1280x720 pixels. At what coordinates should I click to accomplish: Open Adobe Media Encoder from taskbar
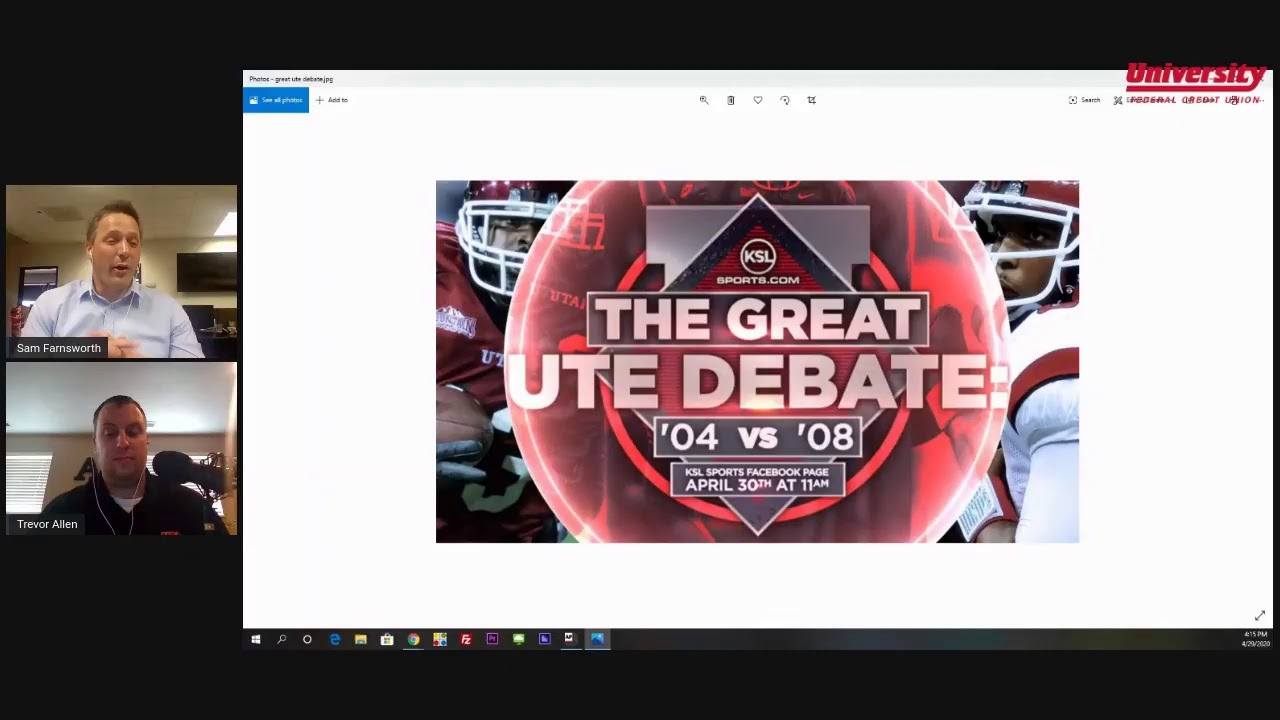pos(545,639)
